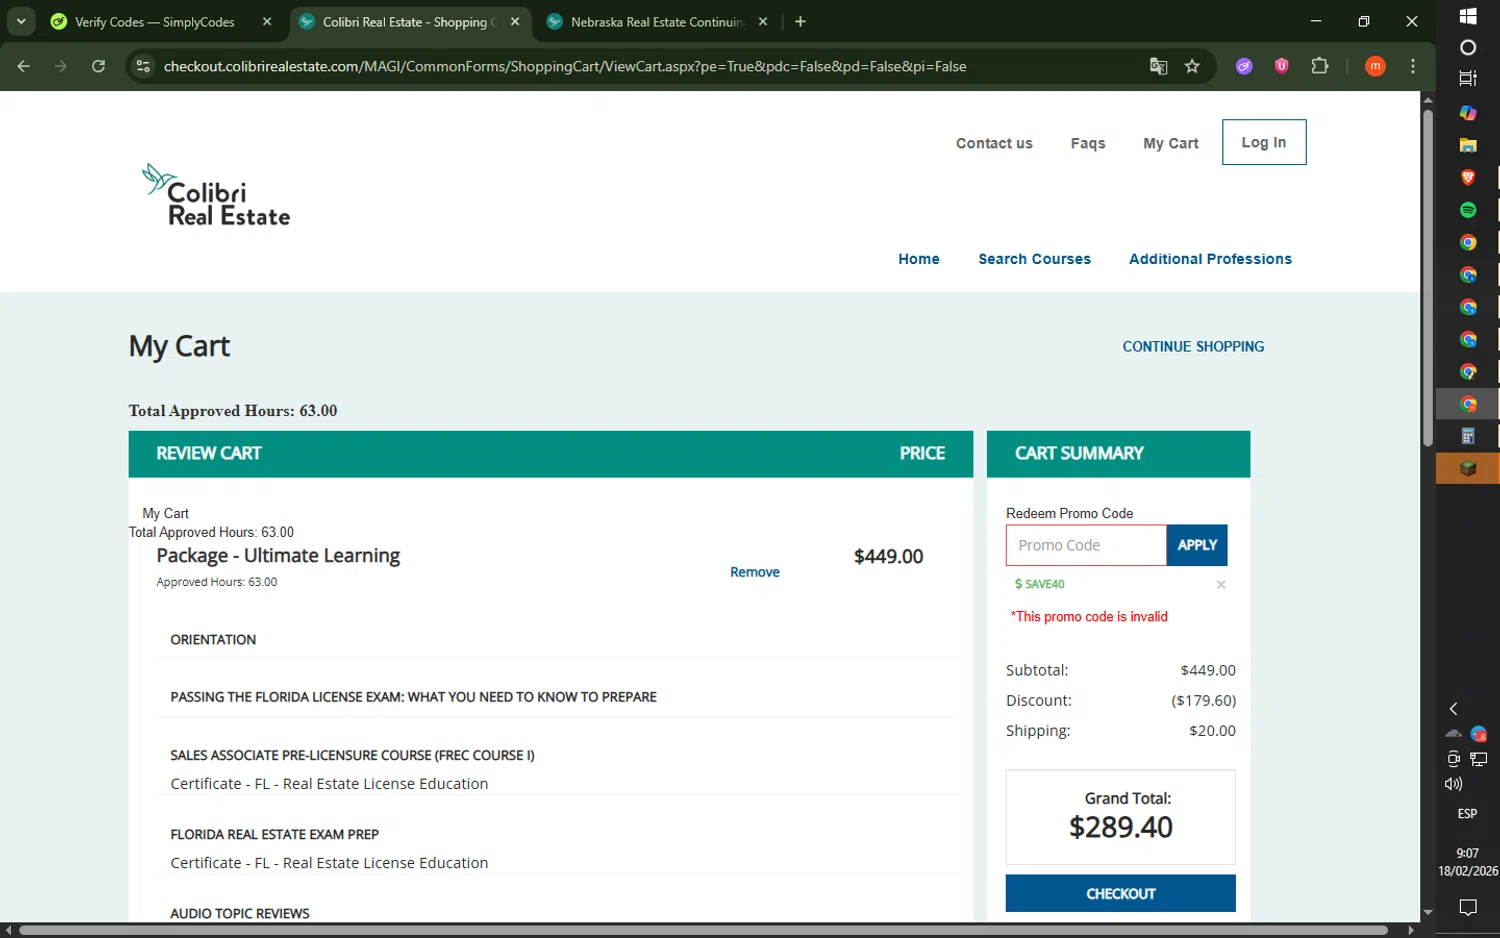Viewport: 1500px width, 938px height.
Task: Expand the tab search dropdown arrow
Action: pyautogui.click(x=21, y=21)
